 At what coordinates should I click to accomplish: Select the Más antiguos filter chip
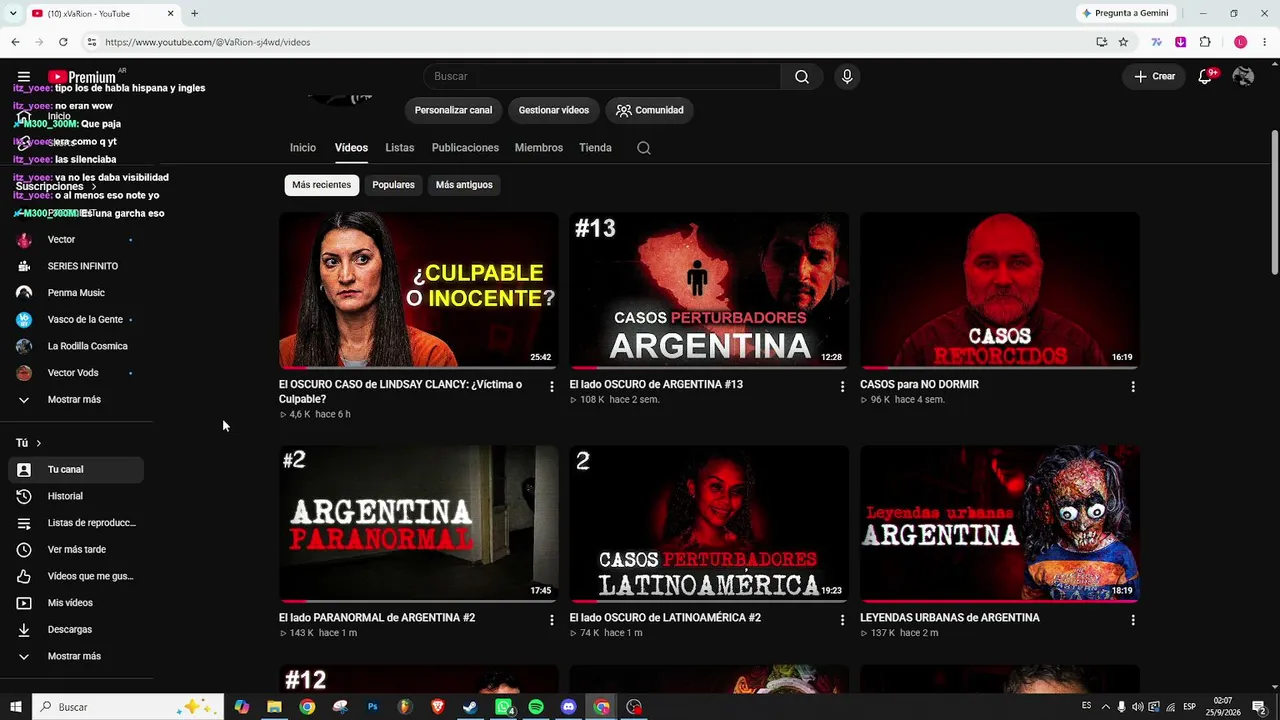coord(464,185)
